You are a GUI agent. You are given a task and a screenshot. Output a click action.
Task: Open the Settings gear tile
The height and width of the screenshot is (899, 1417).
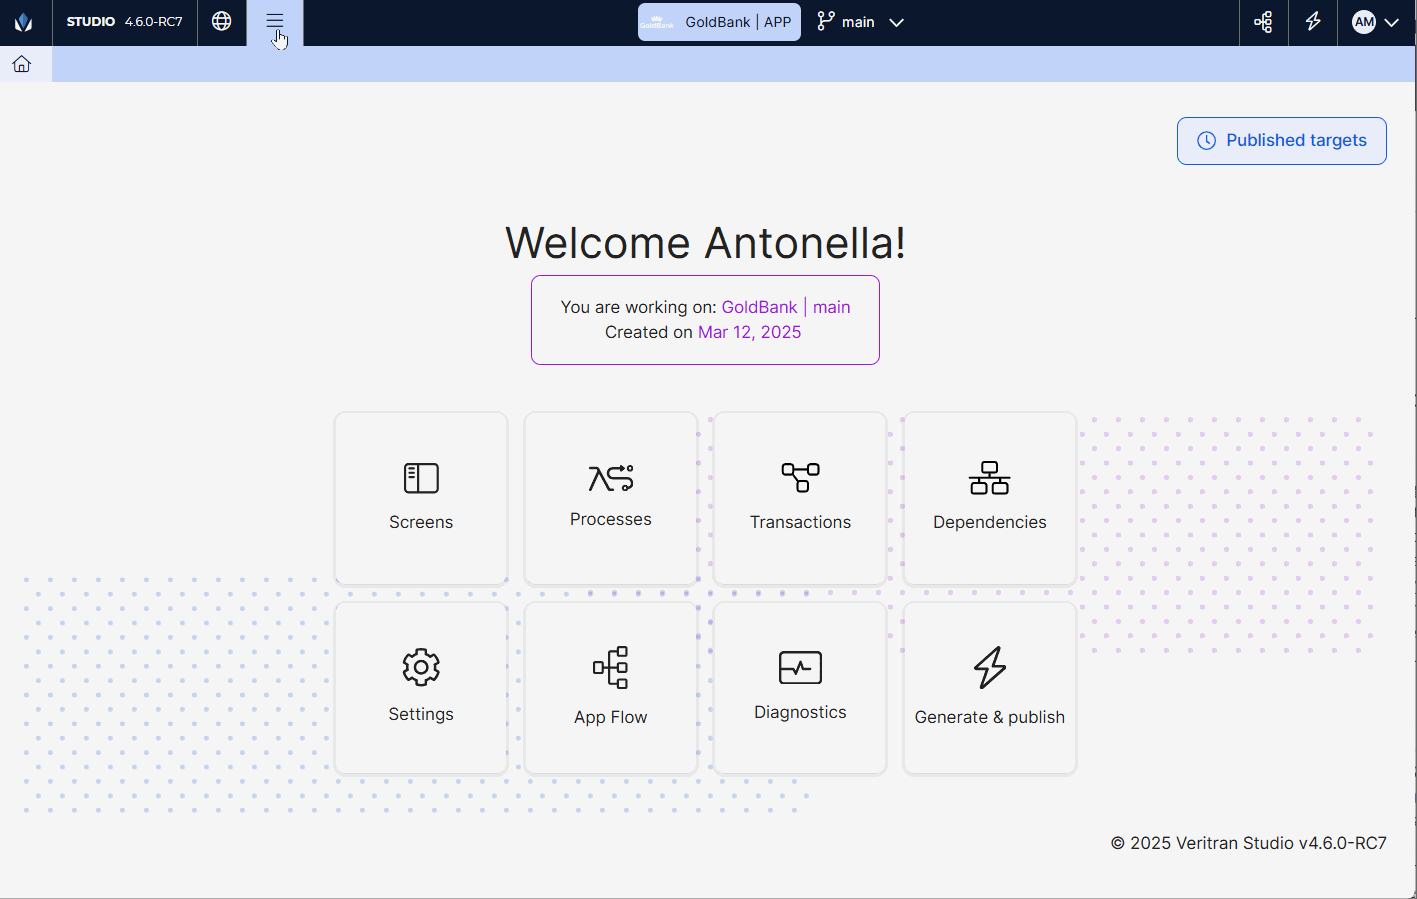click(x=421, y=688)
